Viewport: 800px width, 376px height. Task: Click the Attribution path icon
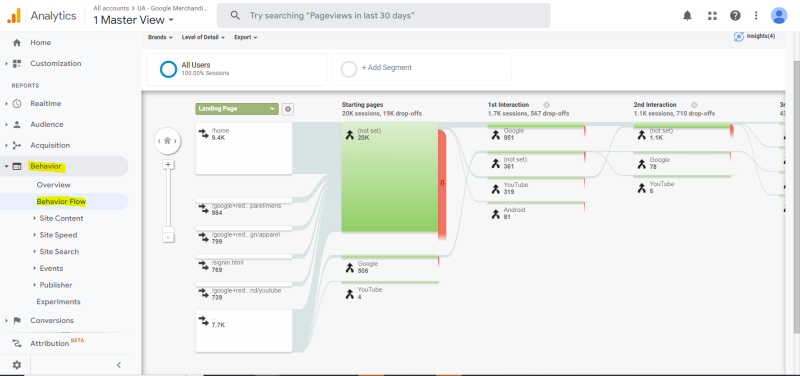[17, 343]
